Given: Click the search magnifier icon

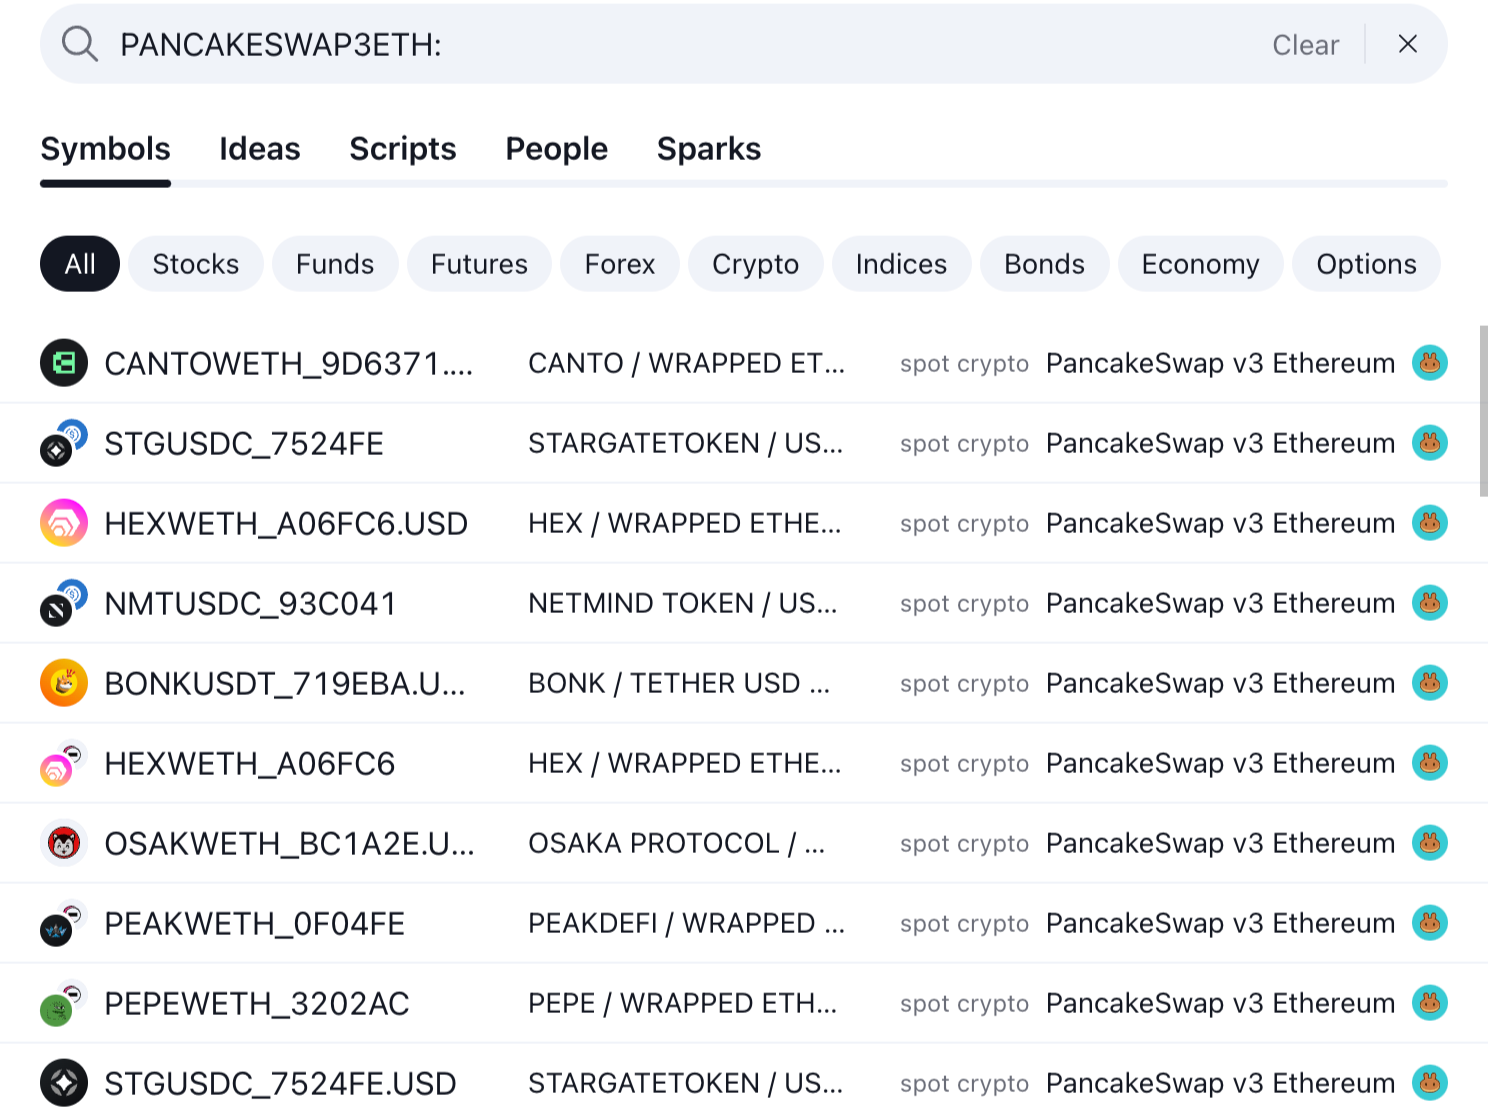Looking at the screenshot, I should pyautogui.click(x=79, y=44).
